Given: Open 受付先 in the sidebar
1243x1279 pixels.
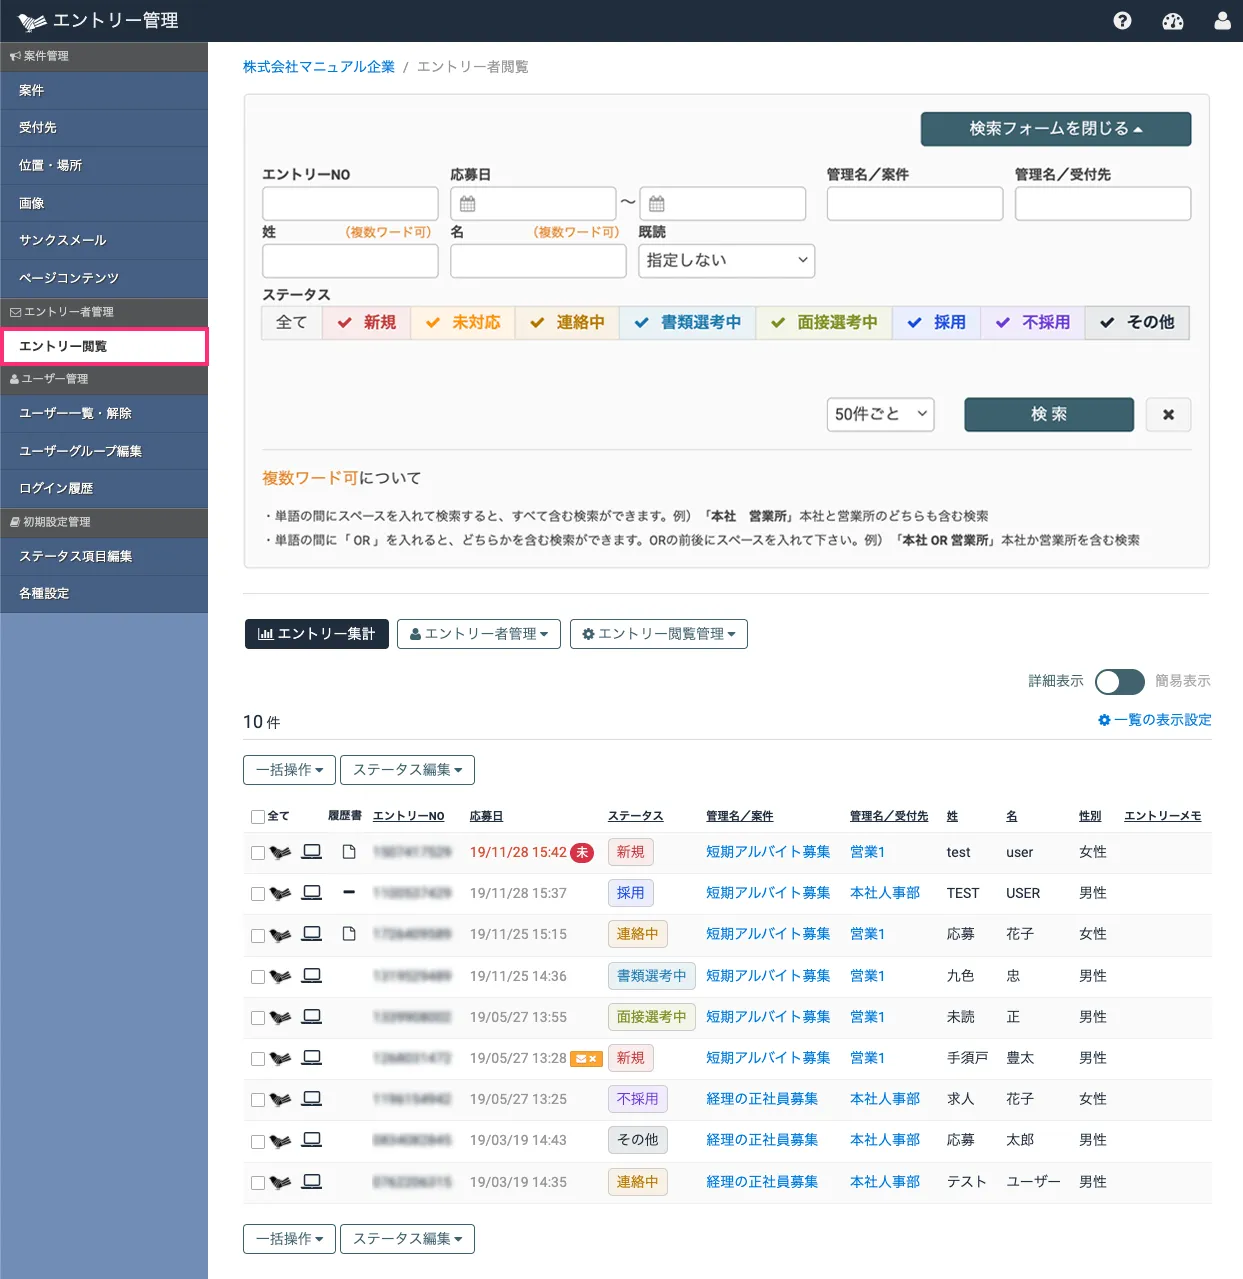Looking at the screenshot, I should (x=104, y=128).
